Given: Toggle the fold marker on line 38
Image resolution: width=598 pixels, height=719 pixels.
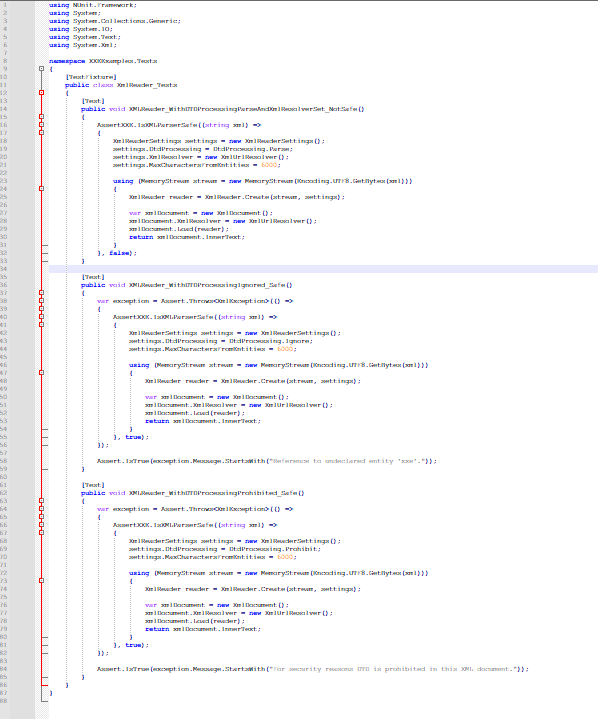Looking at the screenshot, I should (x=41, y=301).
